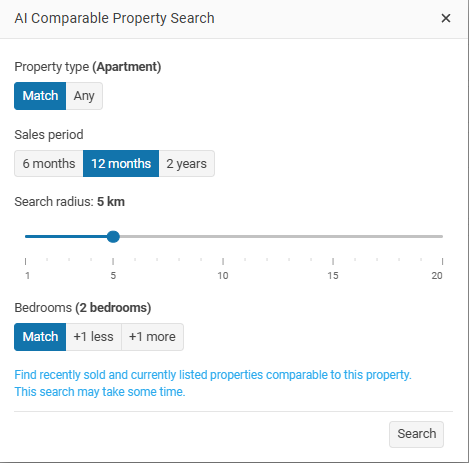Click the slider tick labeled 5
The height and width of the screenshot is (463, 469).
click(x=113, y=276)
